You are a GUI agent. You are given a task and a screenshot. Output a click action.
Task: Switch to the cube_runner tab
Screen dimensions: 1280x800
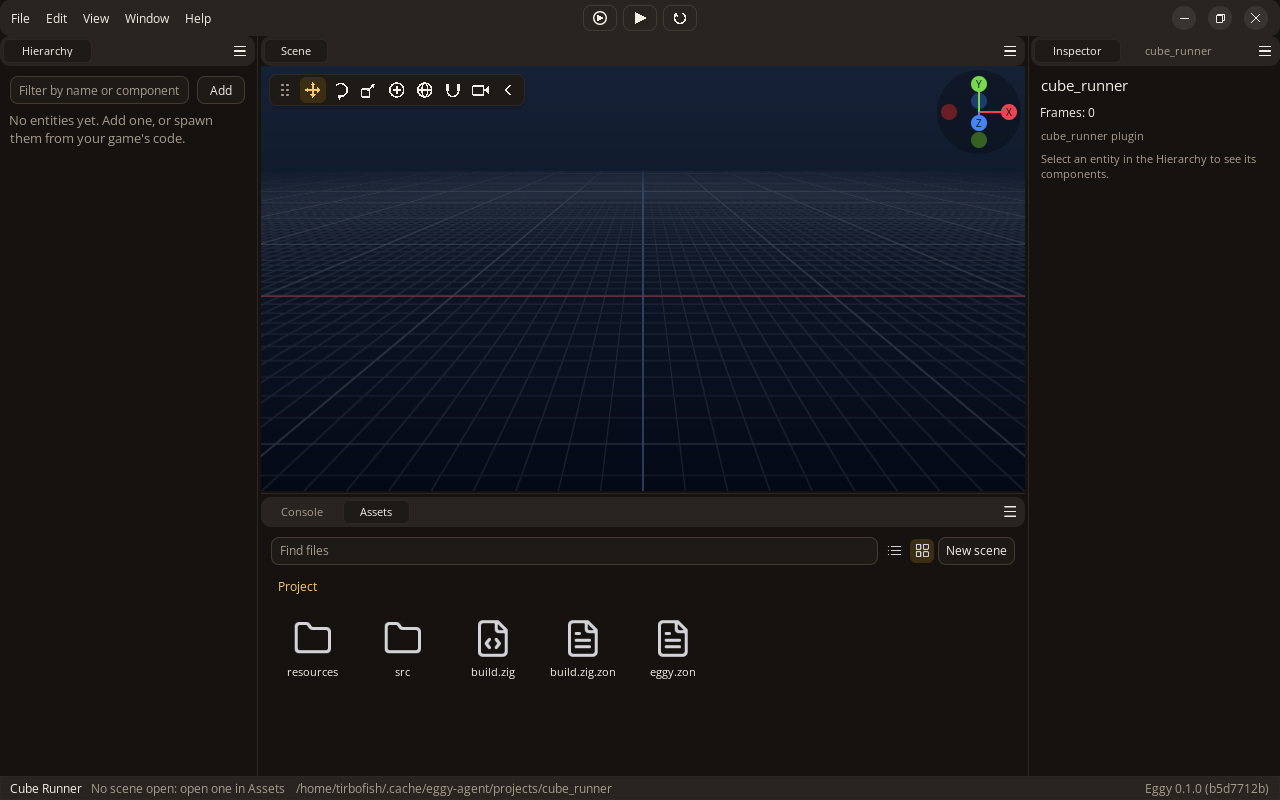click(x=1178, y=51)
